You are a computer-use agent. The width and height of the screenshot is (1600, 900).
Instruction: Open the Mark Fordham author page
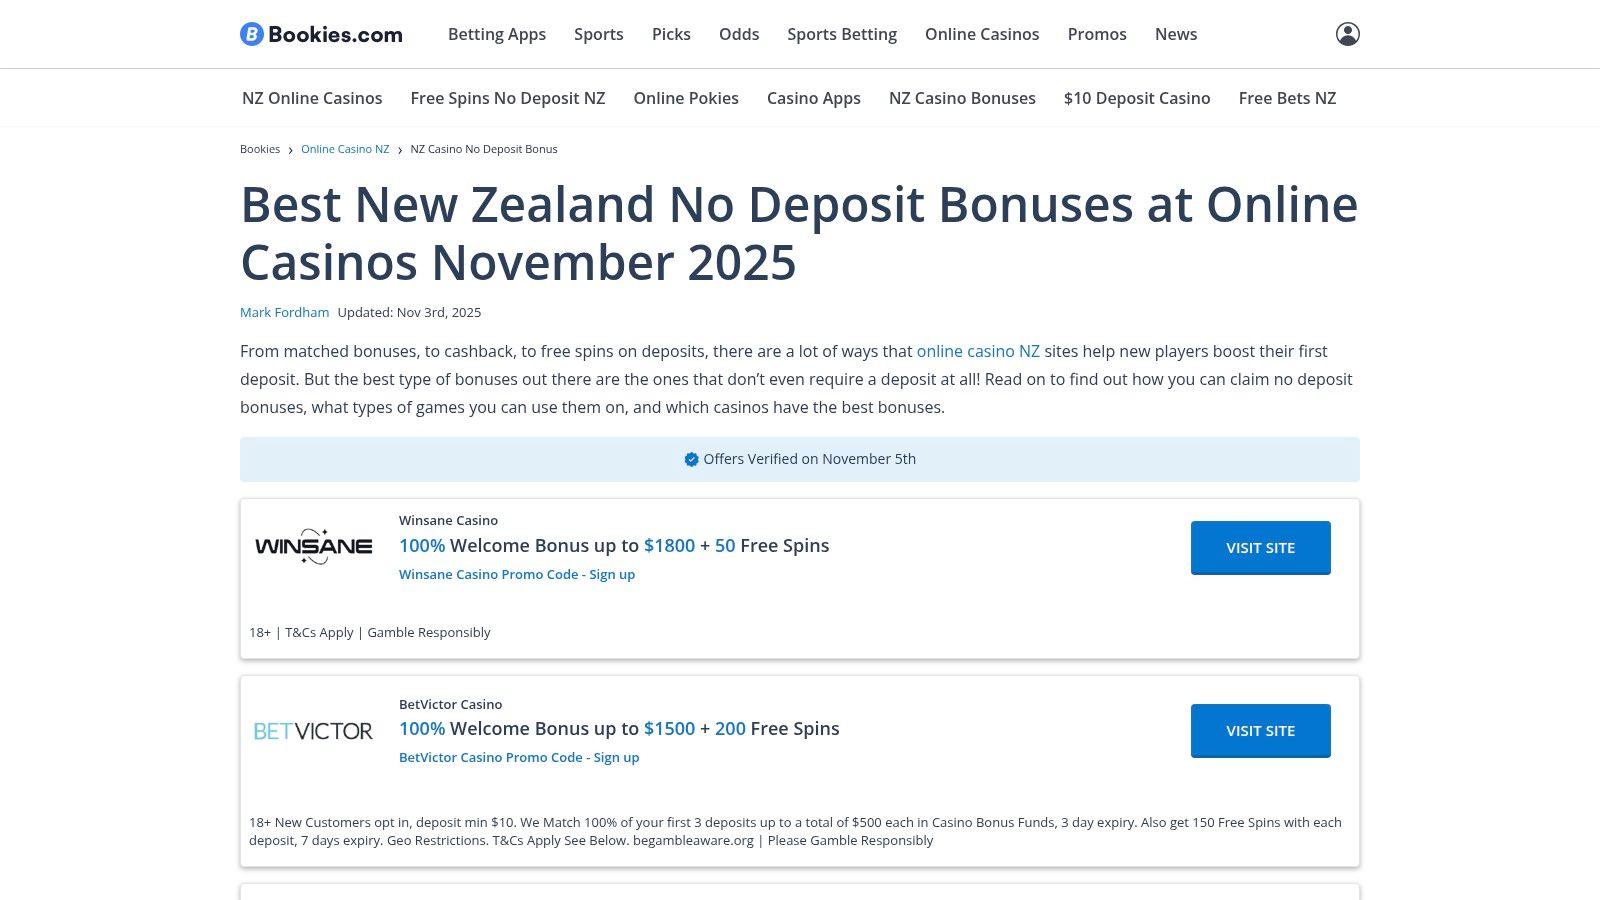tap(284, 312)
